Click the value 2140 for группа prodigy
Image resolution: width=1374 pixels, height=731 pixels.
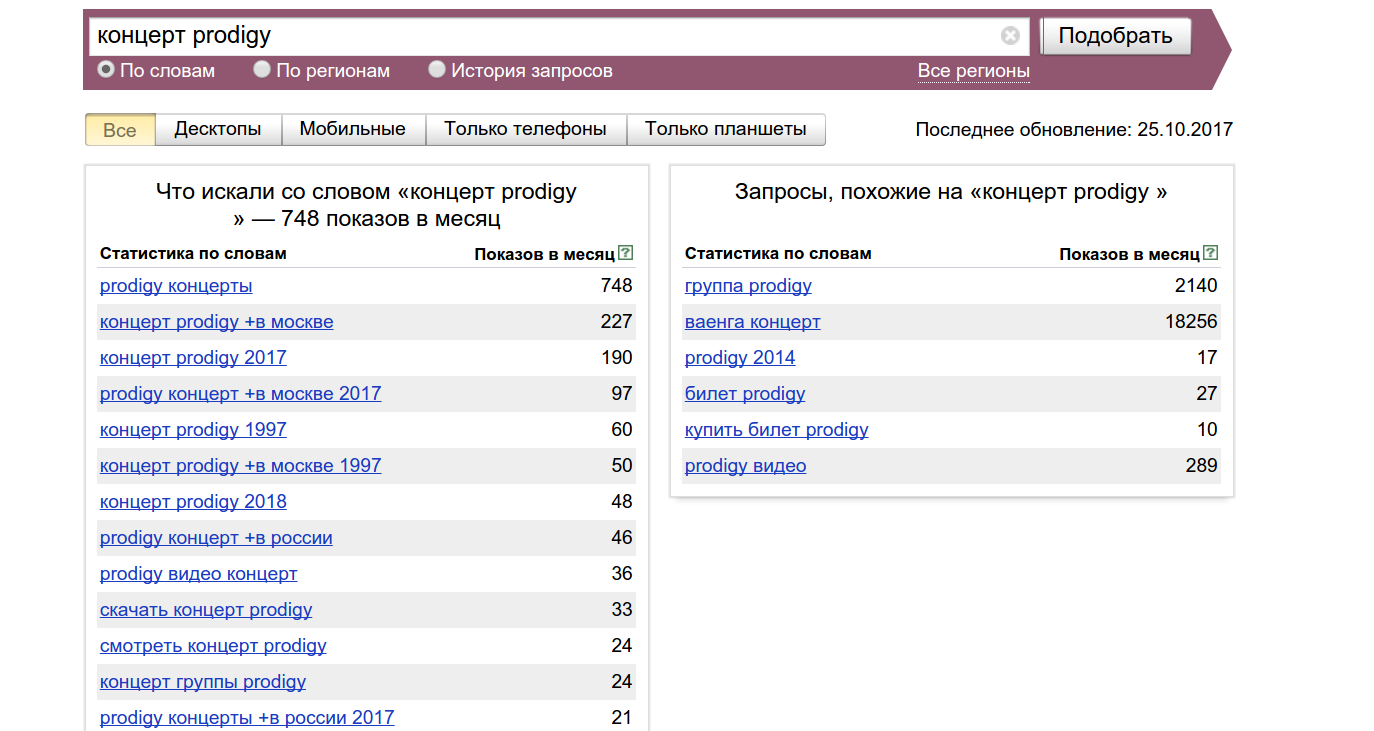pyautogui.click(x=1196, y=286)
